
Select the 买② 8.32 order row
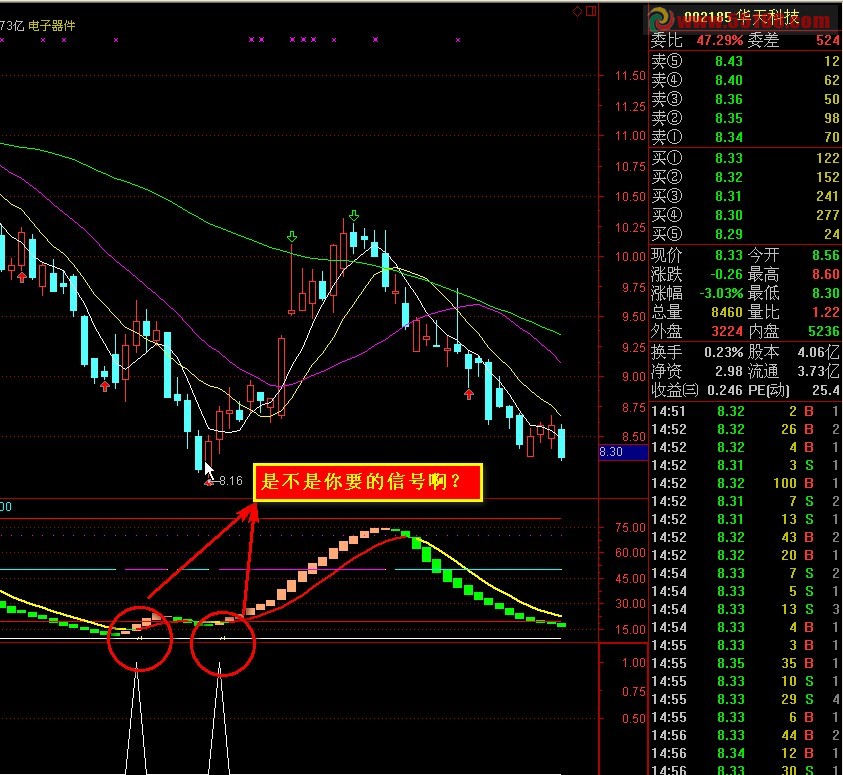pyautogui.click(x=745, y=177)
